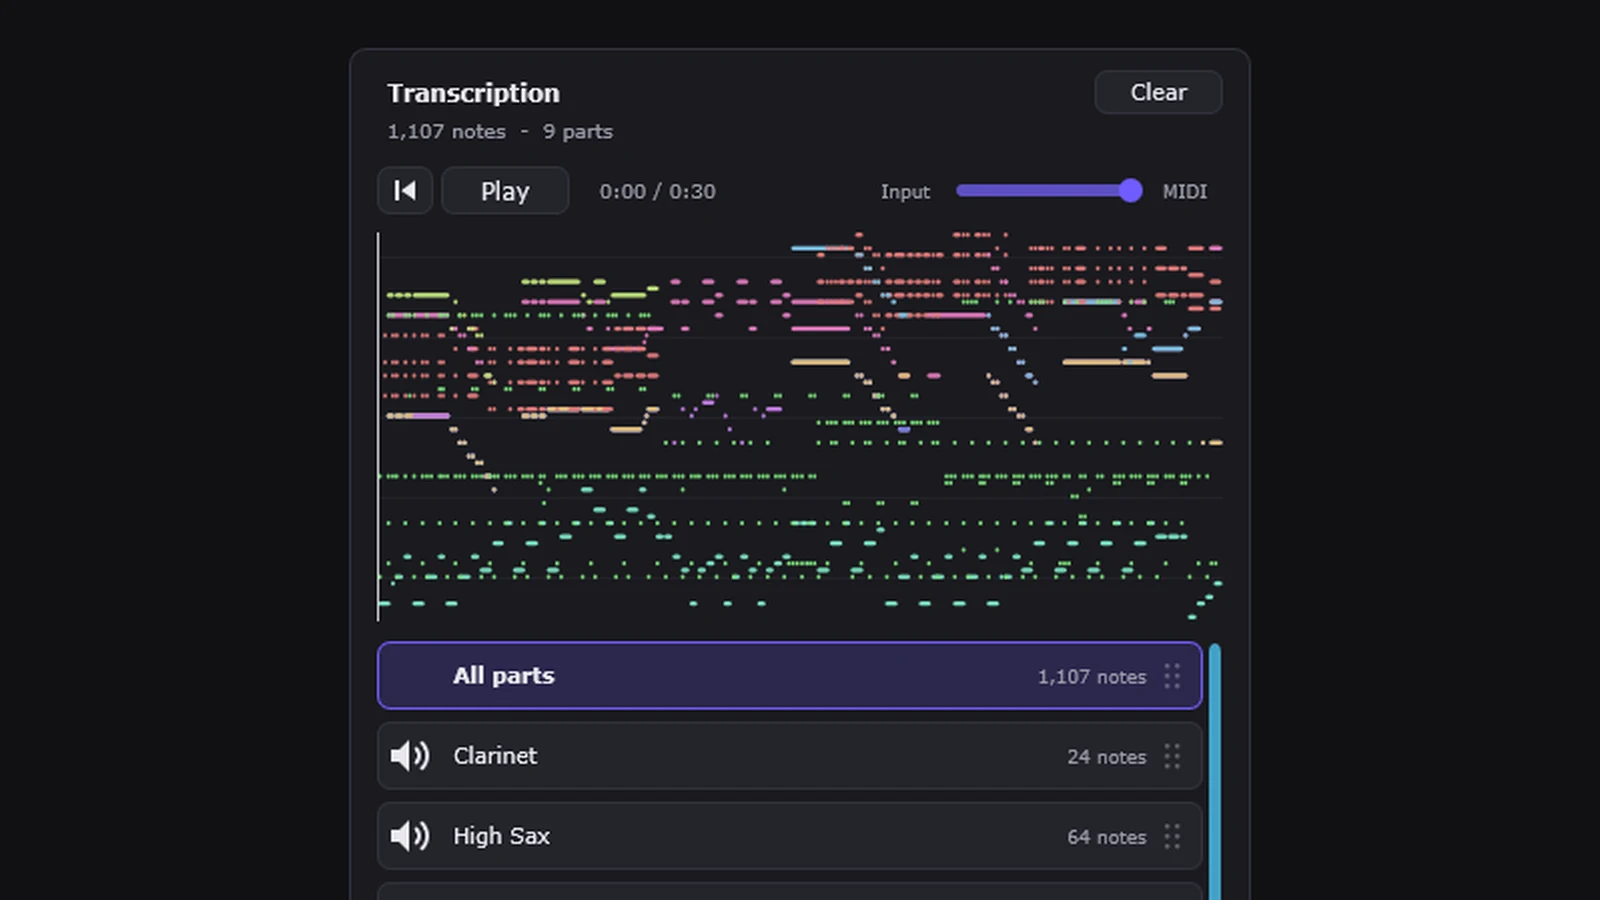Click the parts list scrollbar
Screen dimensions: 1600x900
pos(1215,772)
